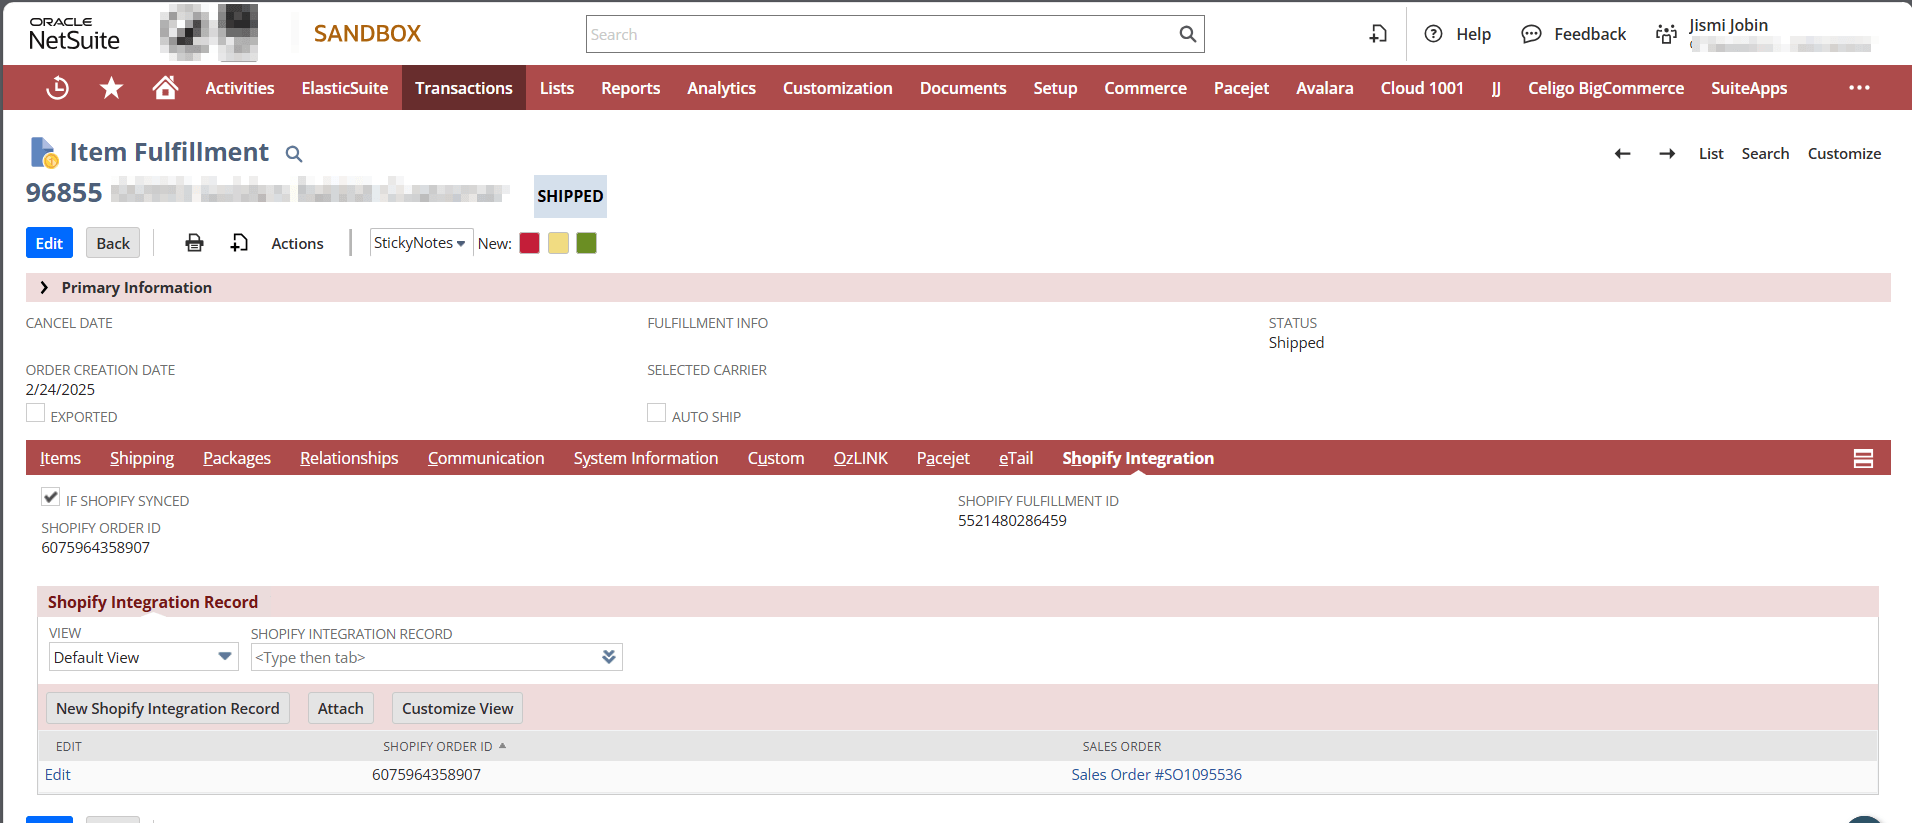The width and height of the screenshot is (1912, 823).
Task: Switch to the Relationships subtab
Action: point(349,458)
